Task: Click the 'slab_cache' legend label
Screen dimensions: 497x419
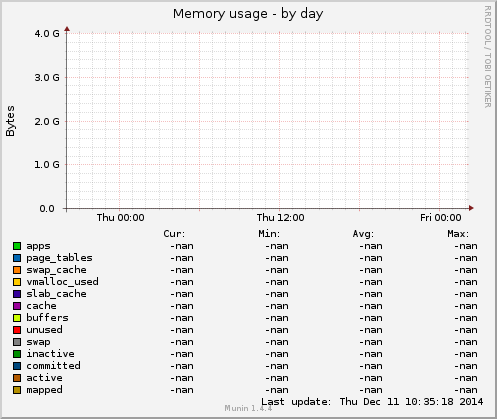Action: click(x=56, y=294)
